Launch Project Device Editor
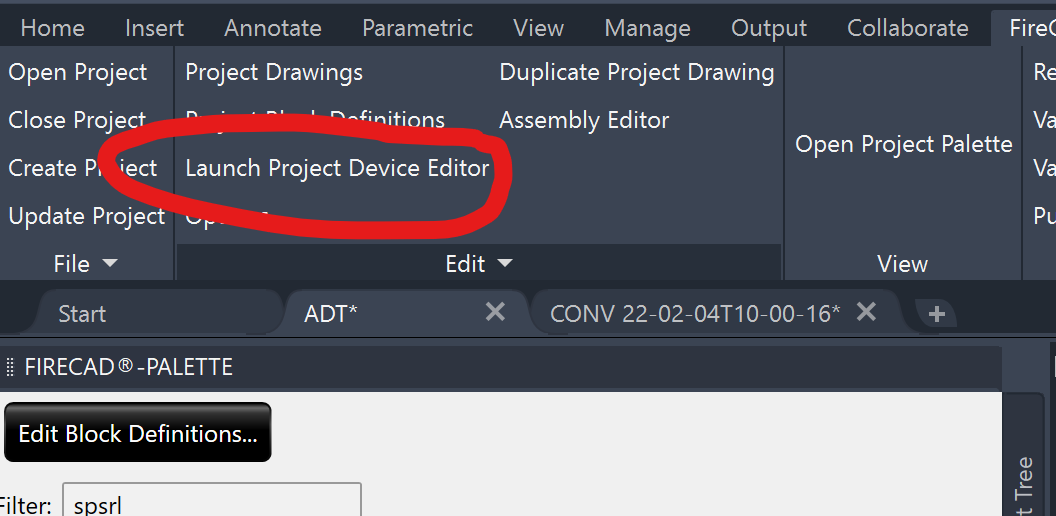The height and width of the screenshot is (516, 1056). (337, 168)
